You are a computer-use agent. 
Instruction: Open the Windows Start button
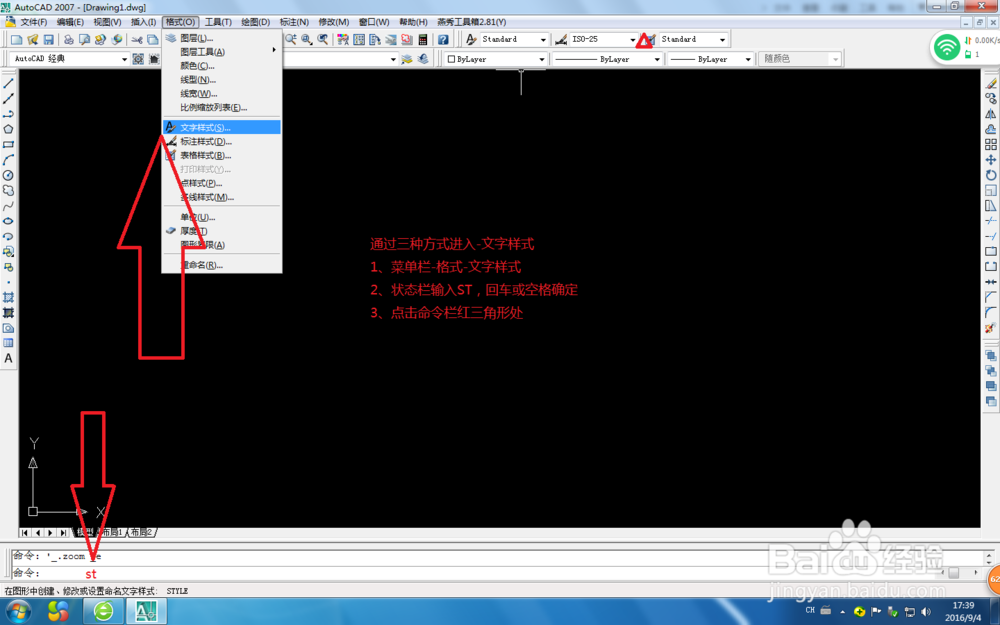coord(18,612)
